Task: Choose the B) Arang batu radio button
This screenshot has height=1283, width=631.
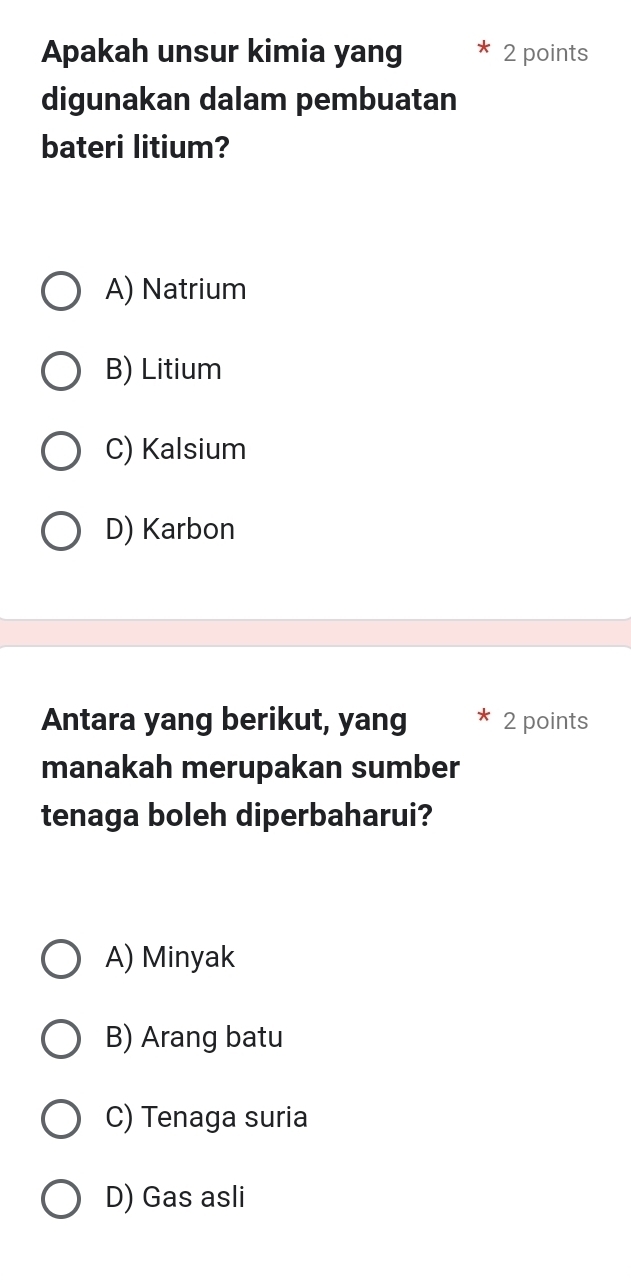Action: pyautogui.click(x=61, y=1038)
